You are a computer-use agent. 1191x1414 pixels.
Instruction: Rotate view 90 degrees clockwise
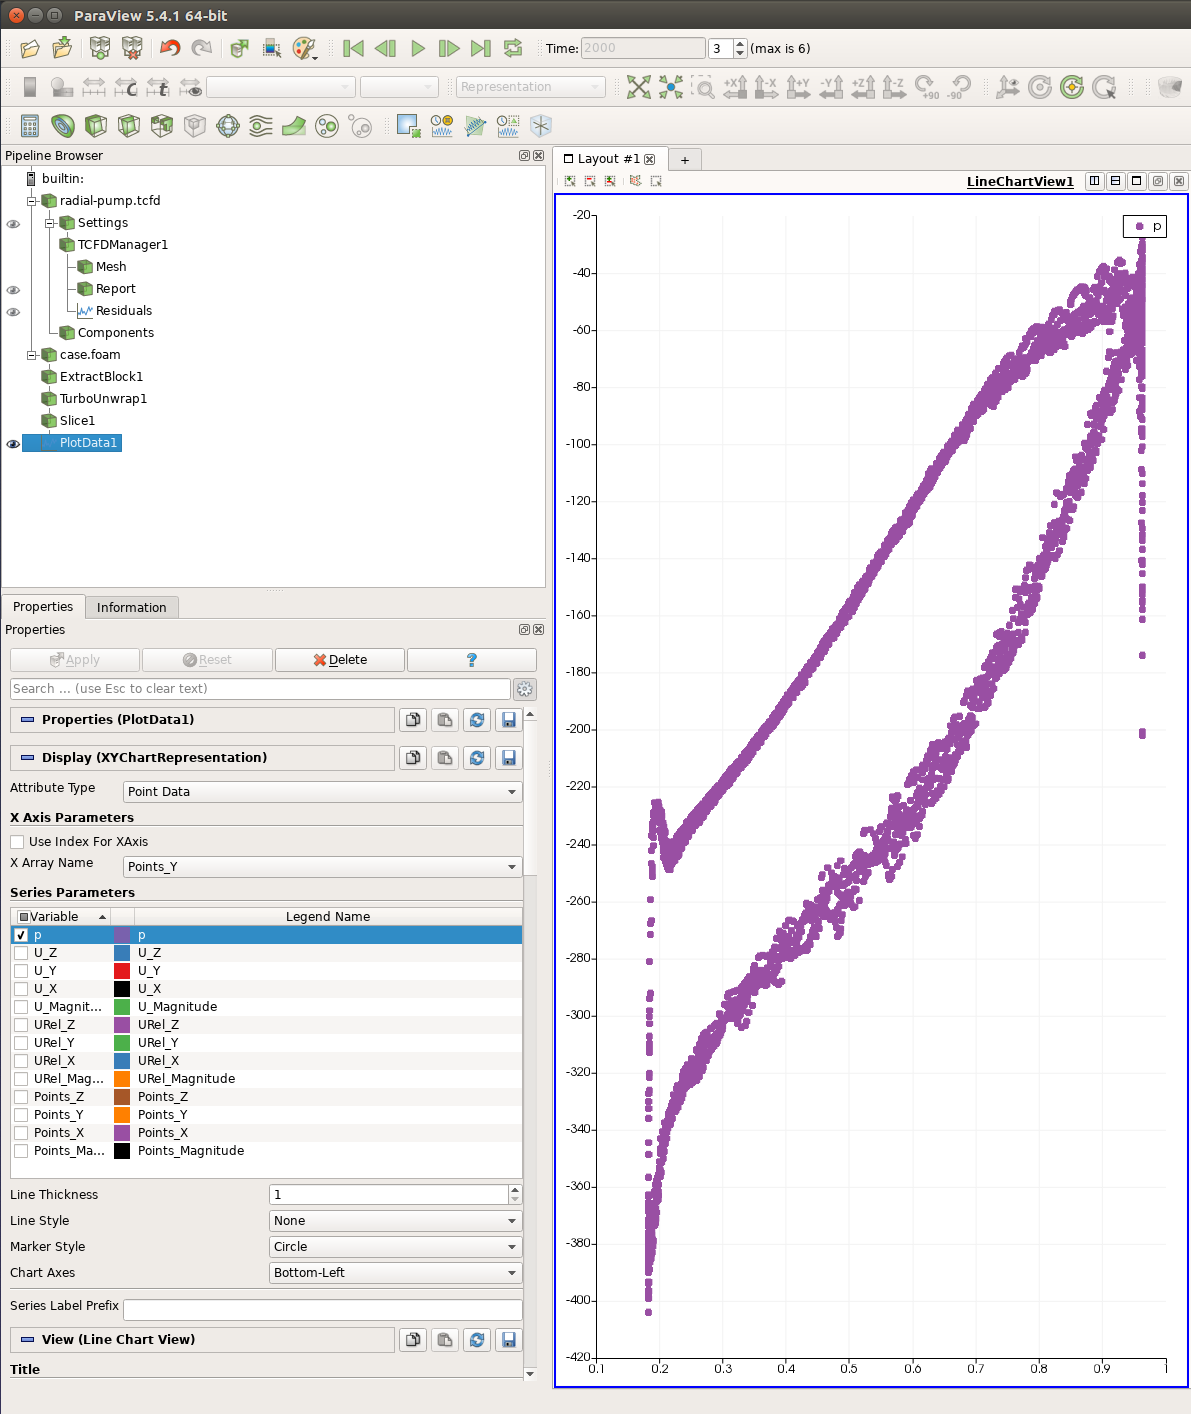point(927,87)
